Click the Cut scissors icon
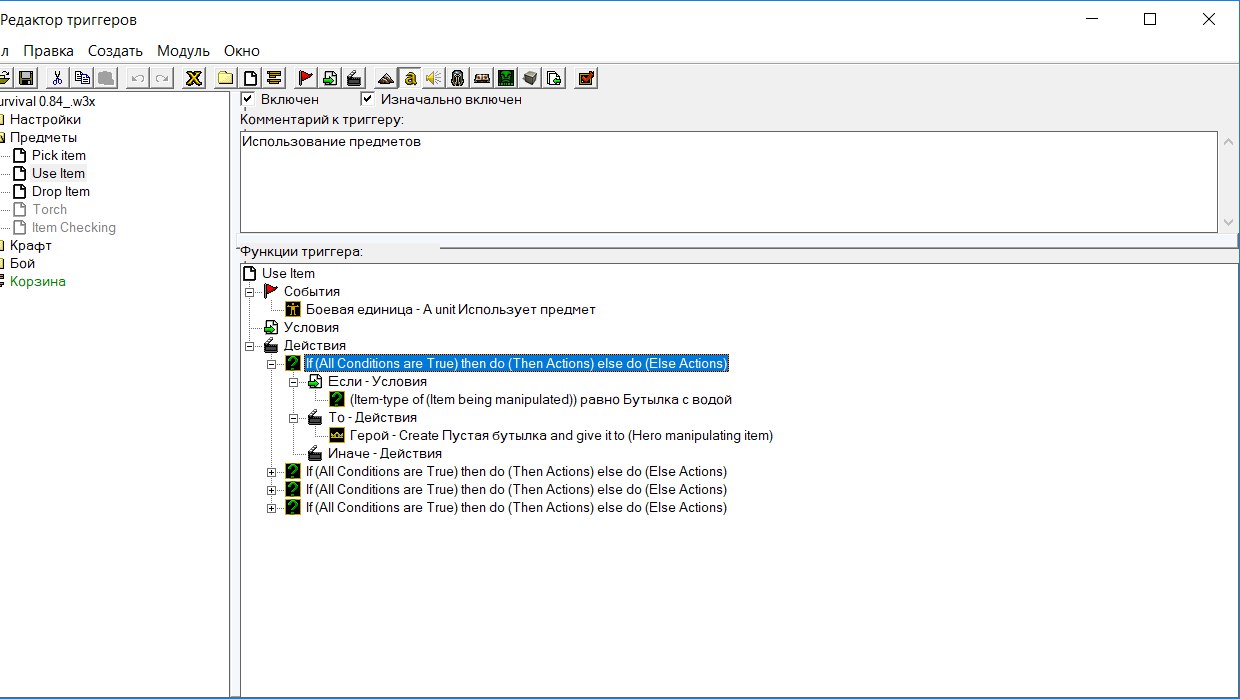 click(x=59, y=78)
